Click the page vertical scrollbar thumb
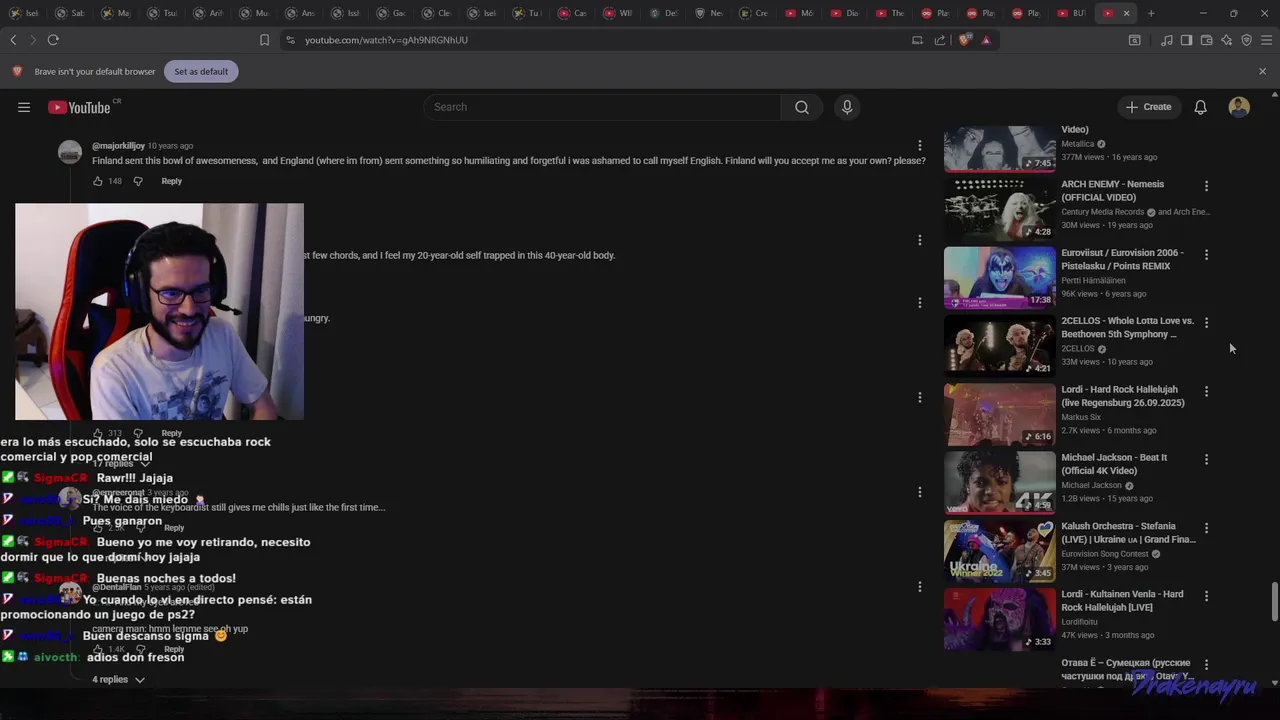 coord(1274,601)
